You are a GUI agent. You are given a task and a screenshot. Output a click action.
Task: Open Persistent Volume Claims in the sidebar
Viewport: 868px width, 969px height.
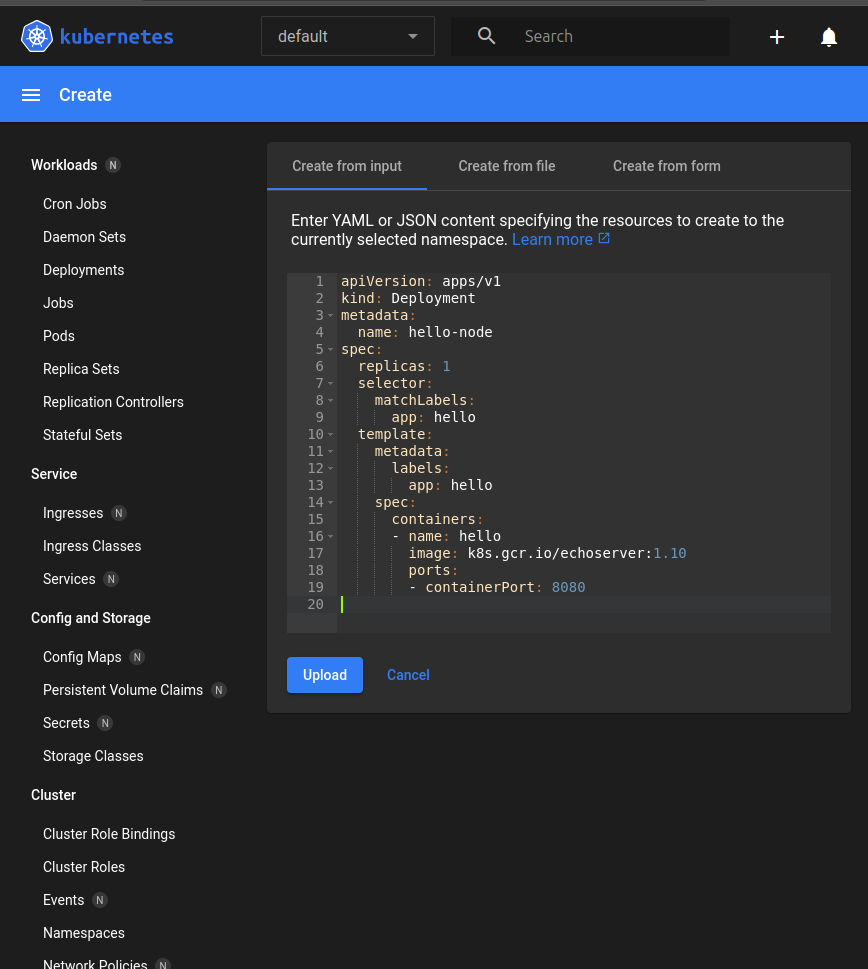(123, 690)
